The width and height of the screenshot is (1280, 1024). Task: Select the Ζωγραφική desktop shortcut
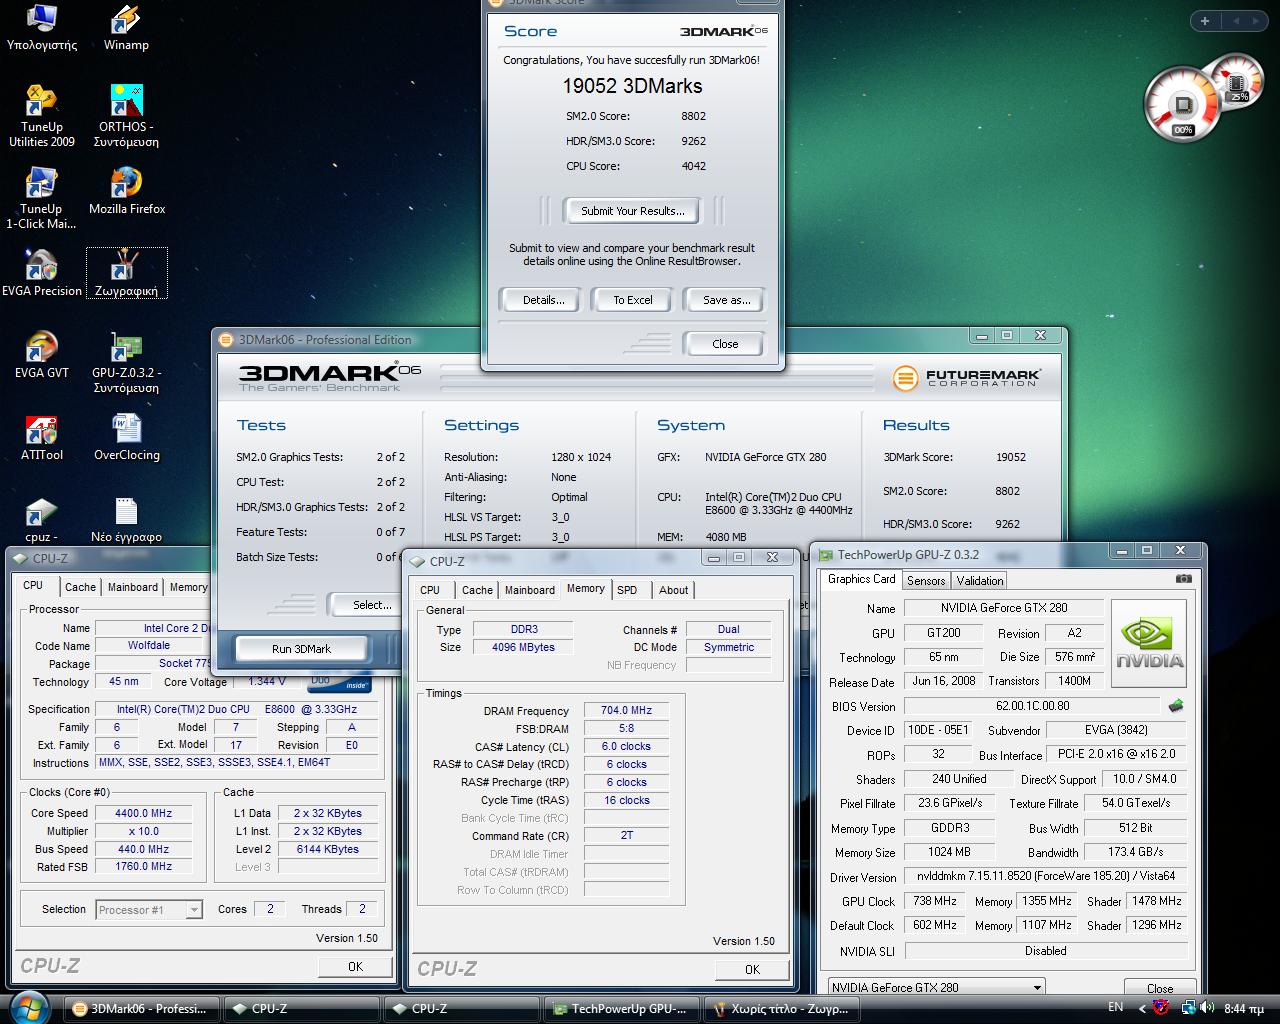(x=126, y=273)
